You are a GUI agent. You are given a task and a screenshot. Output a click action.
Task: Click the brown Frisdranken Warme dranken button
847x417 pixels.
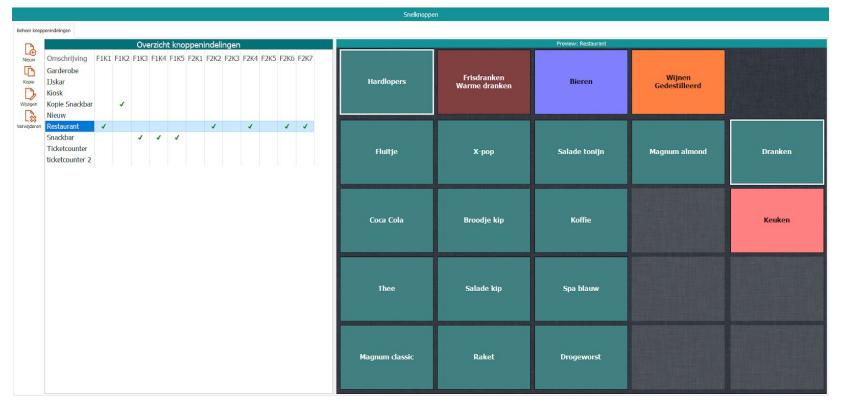pos(483,82)
